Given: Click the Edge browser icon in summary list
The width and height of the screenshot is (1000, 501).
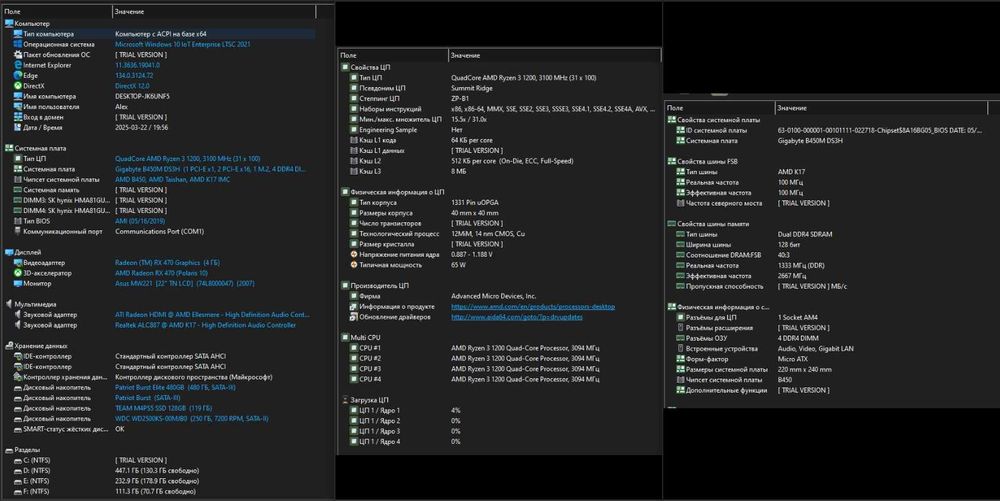Looking at the screenshot, I should click(x=18, y=75).
